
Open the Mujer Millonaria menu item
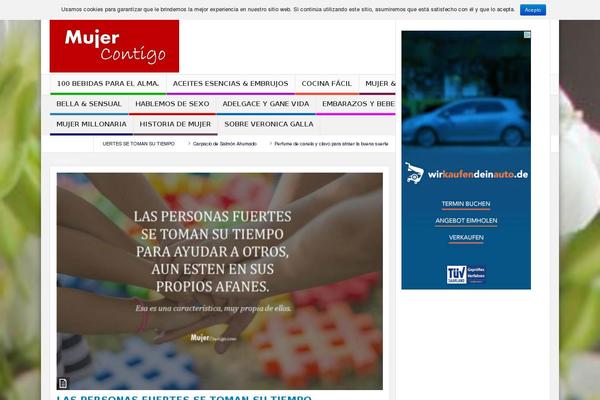[x=91, y=124]
